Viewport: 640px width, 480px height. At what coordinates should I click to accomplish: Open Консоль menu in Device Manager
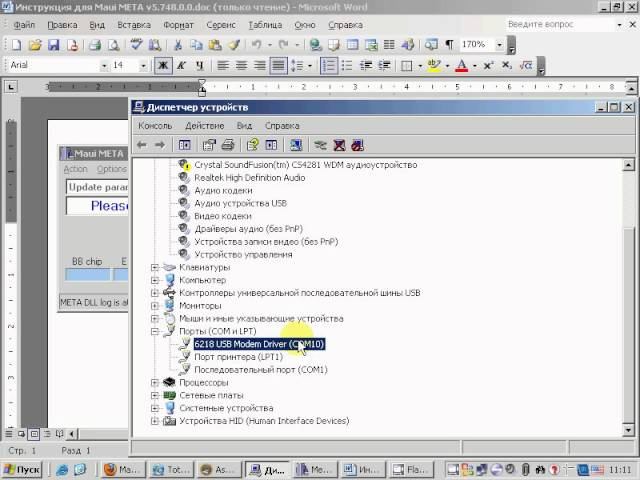[155, 126]
